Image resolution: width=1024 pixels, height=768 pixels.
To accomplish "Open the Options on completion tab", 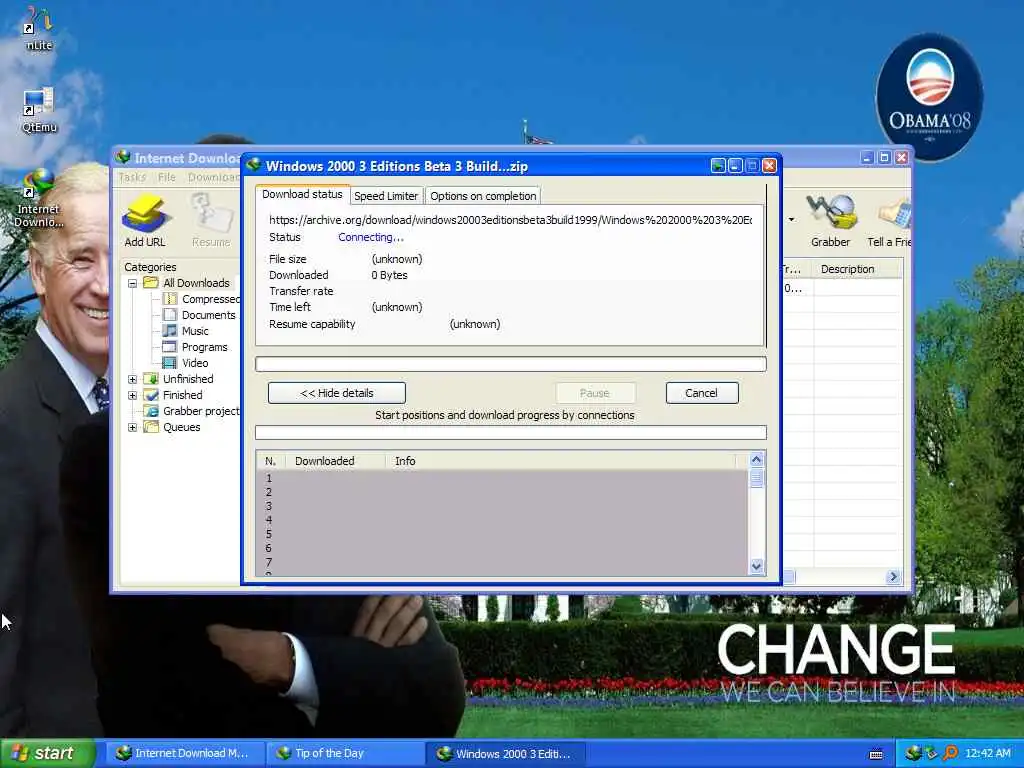I will pos(483,196).
